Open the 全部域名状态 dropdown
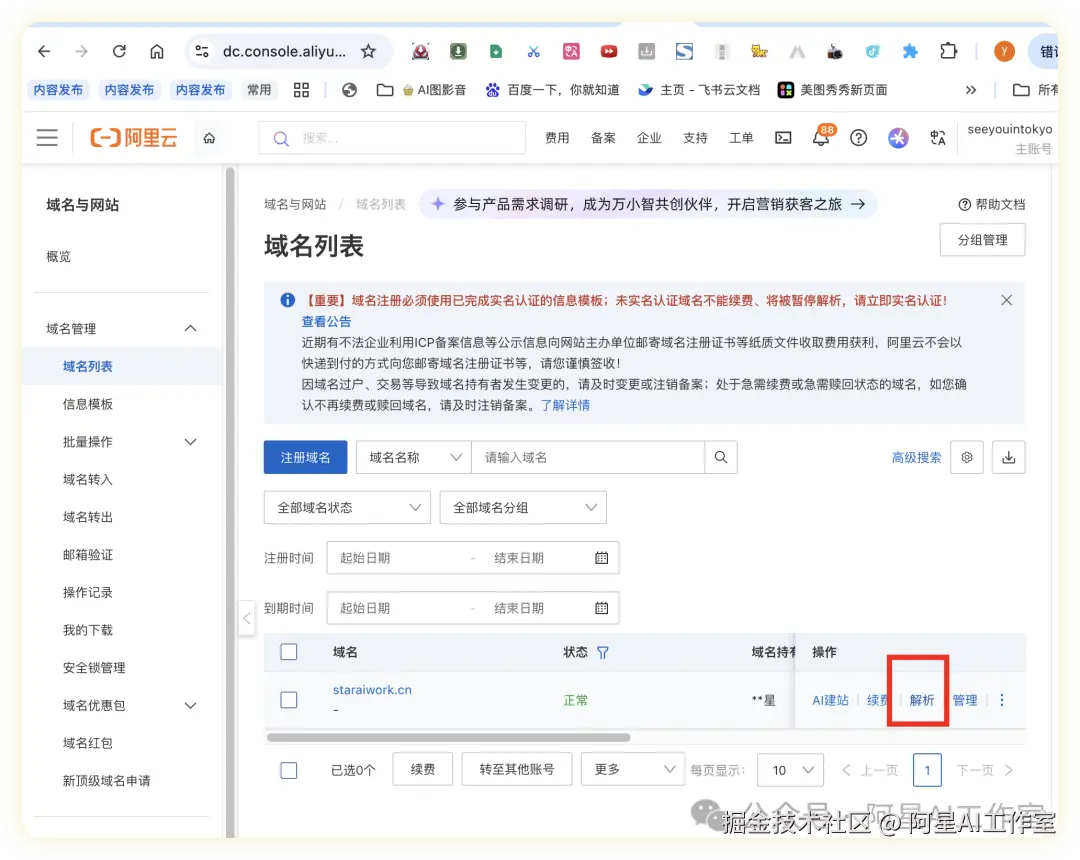1080x860 pixels. (x=346, y=507)
